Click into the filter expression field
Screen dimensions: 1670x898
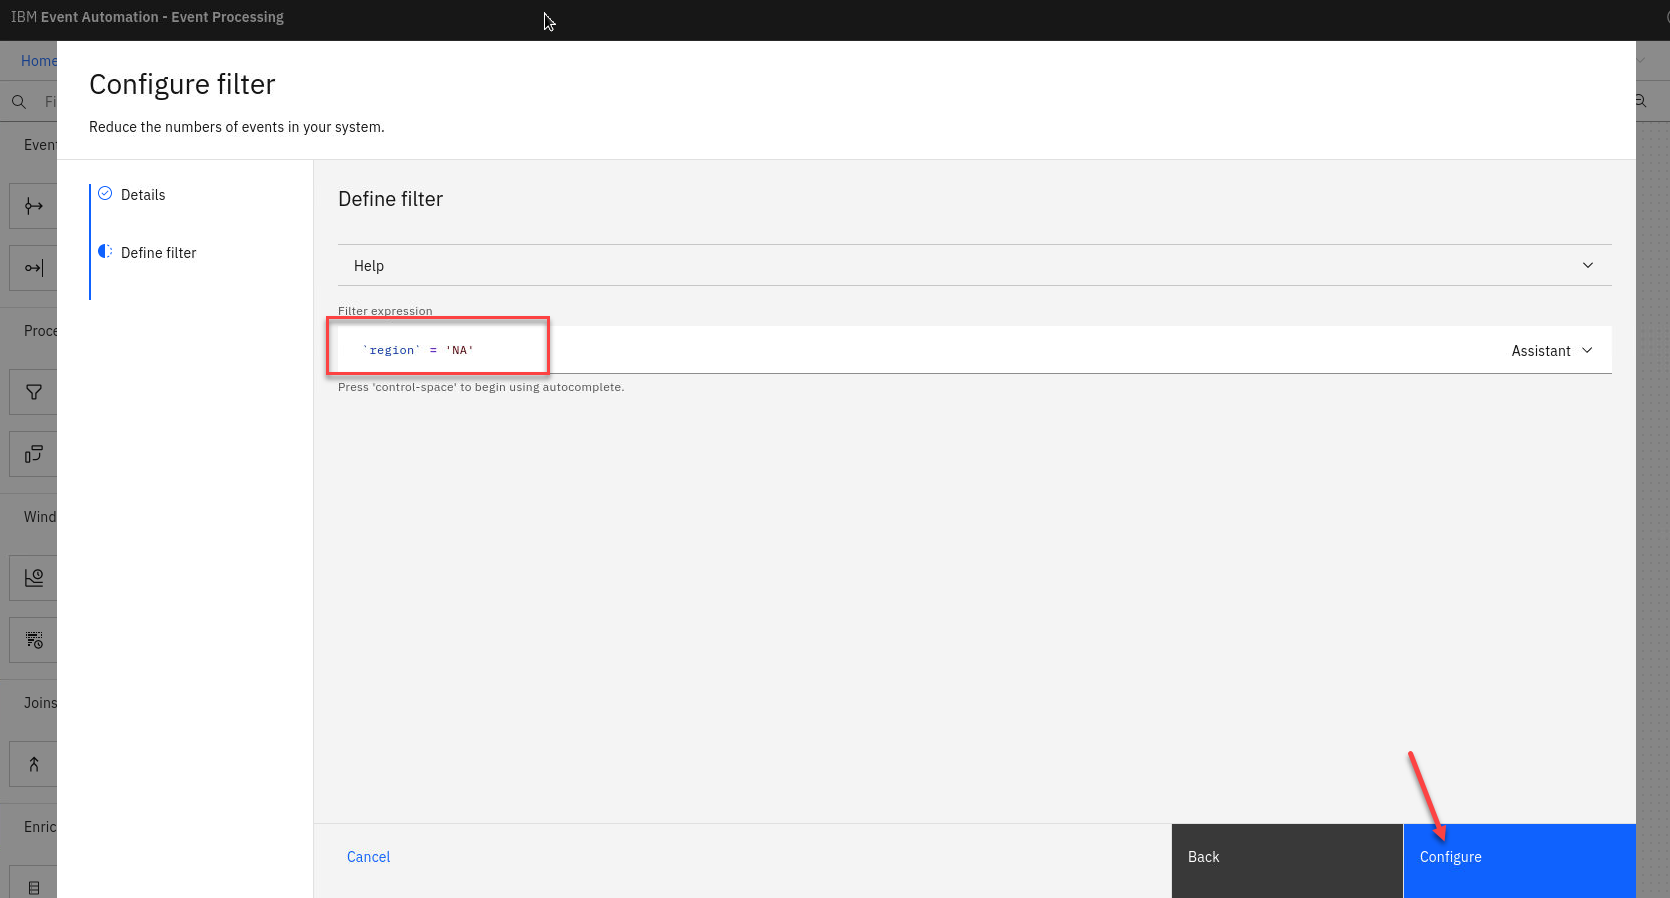900,350
